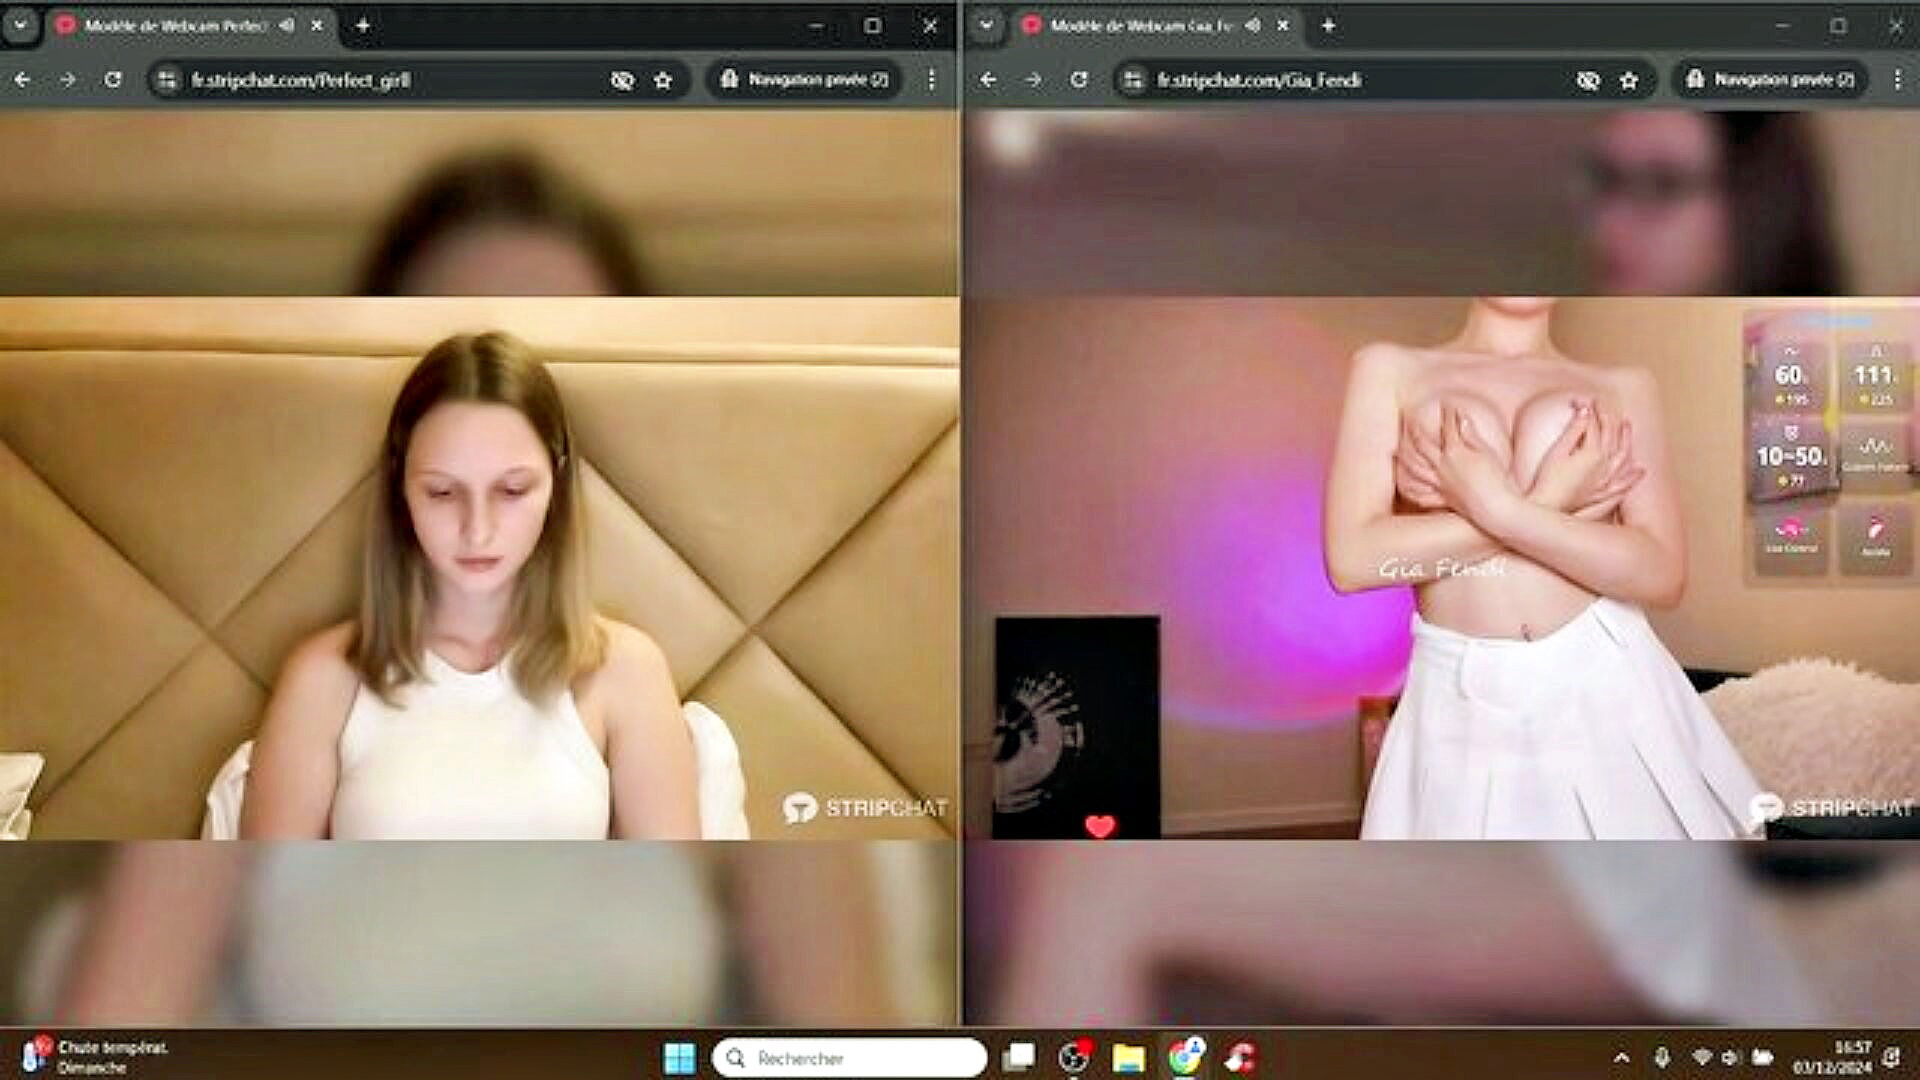The width and height of the screenshot is (1920, 1080).
Task: Open tab search dropdown in right window
Action: pyautogui.click(x=986, y=26)
